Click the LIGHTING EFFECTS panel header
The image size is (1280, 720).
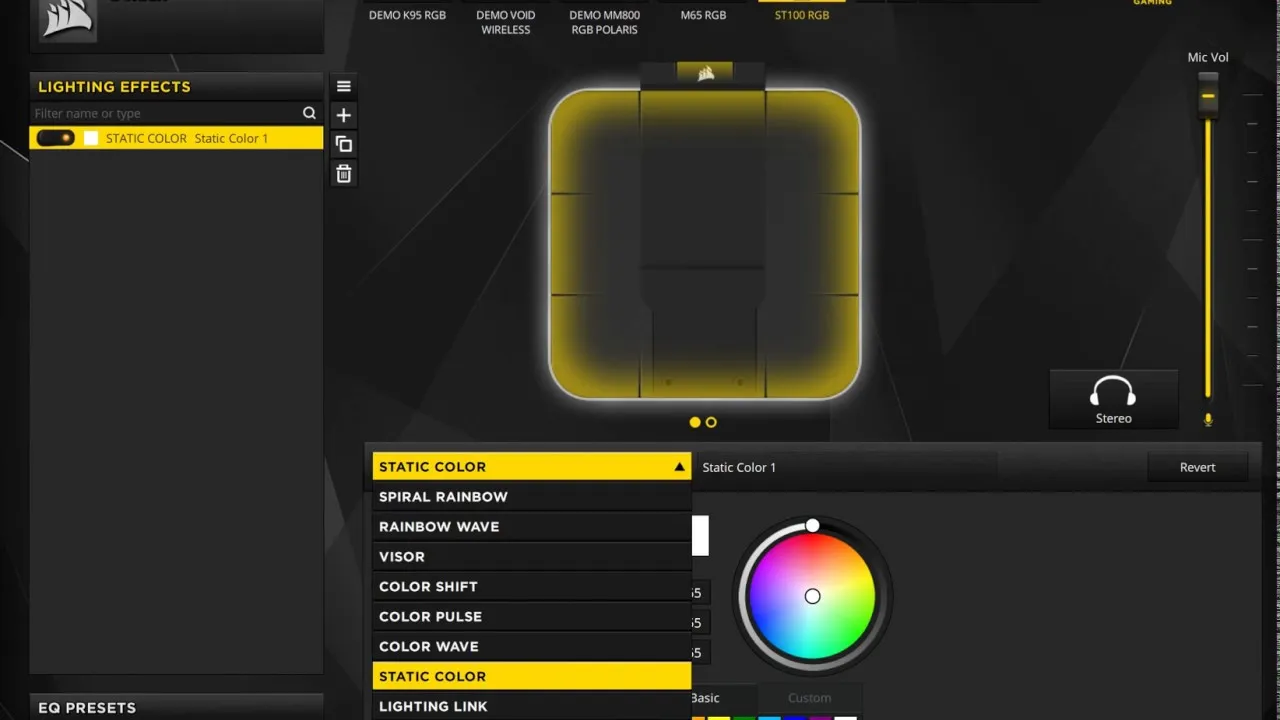[176, 86]
